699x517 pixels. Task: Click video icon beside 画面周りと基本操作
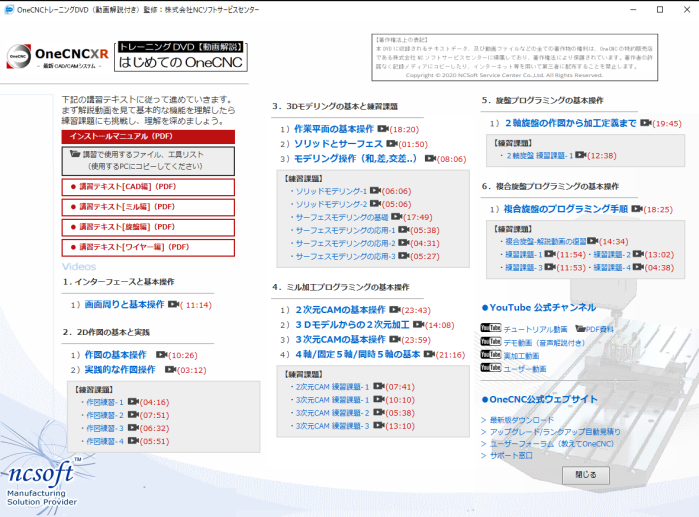pos(172,304)
